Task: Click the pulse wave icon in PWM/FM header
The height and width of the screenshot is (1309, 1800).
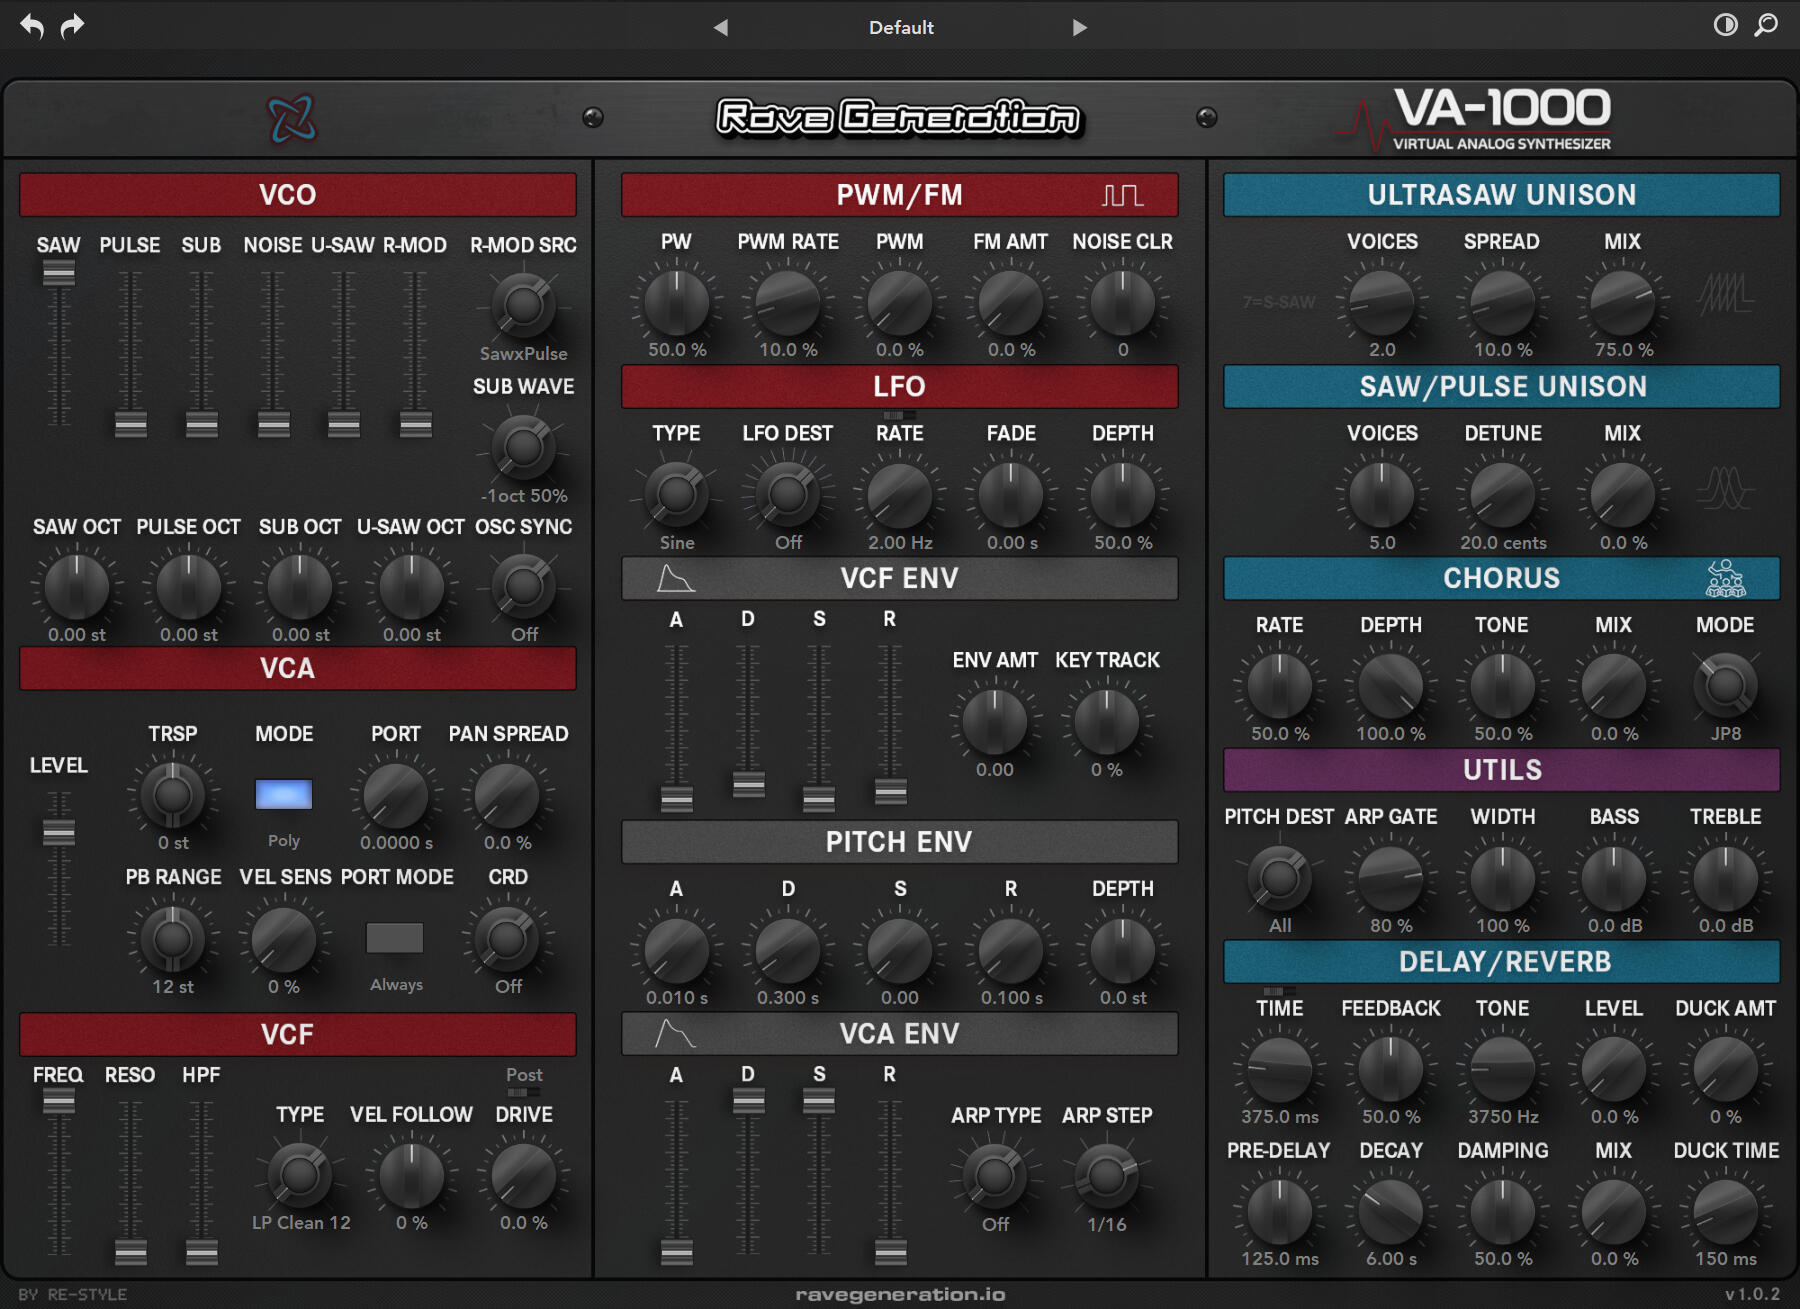Action: click(x=1122, y=195)
